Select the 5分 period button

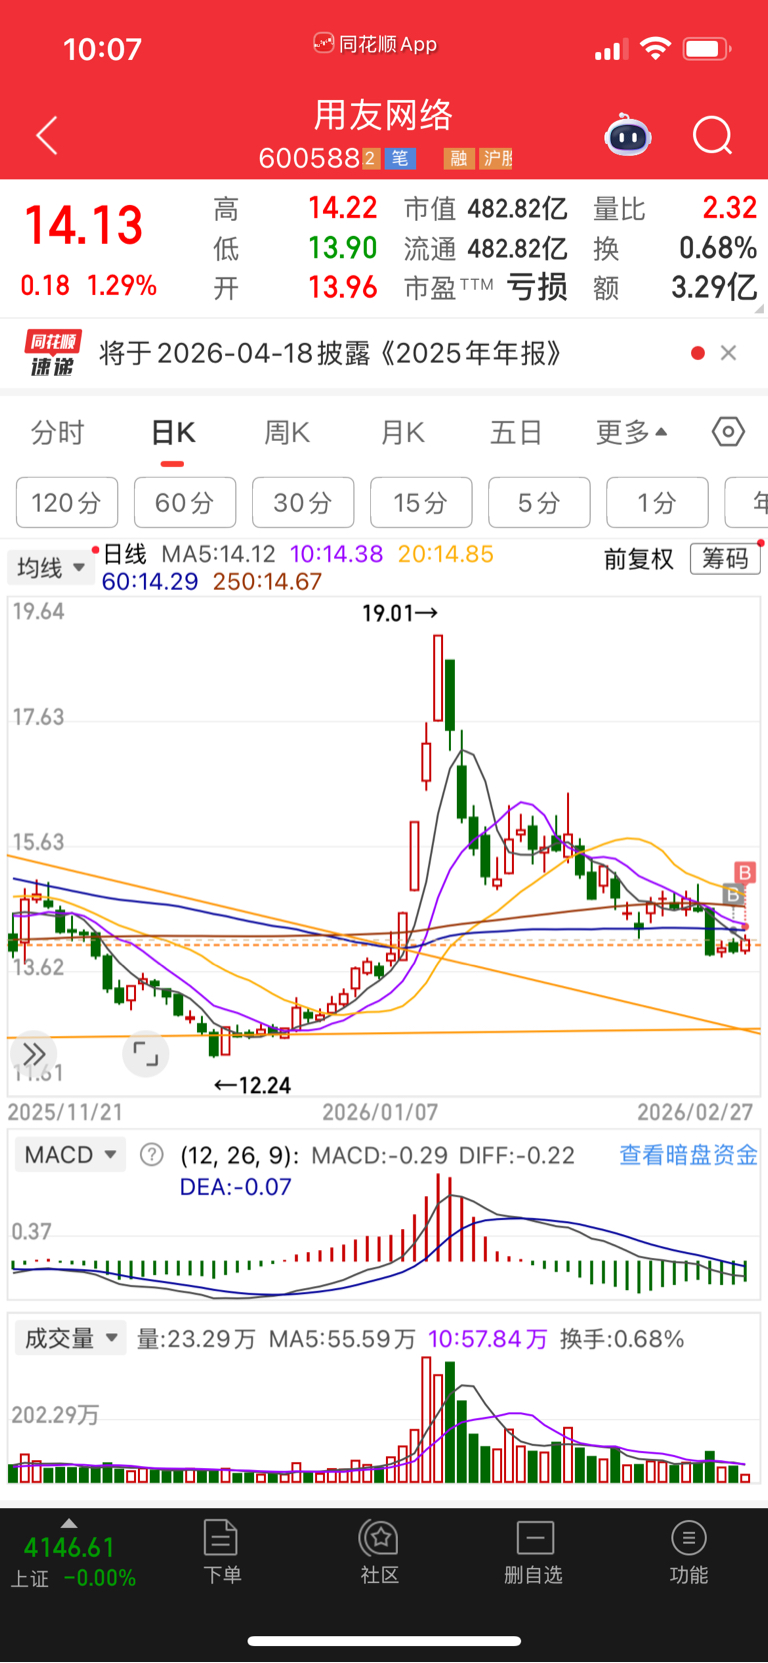[539, 502]
